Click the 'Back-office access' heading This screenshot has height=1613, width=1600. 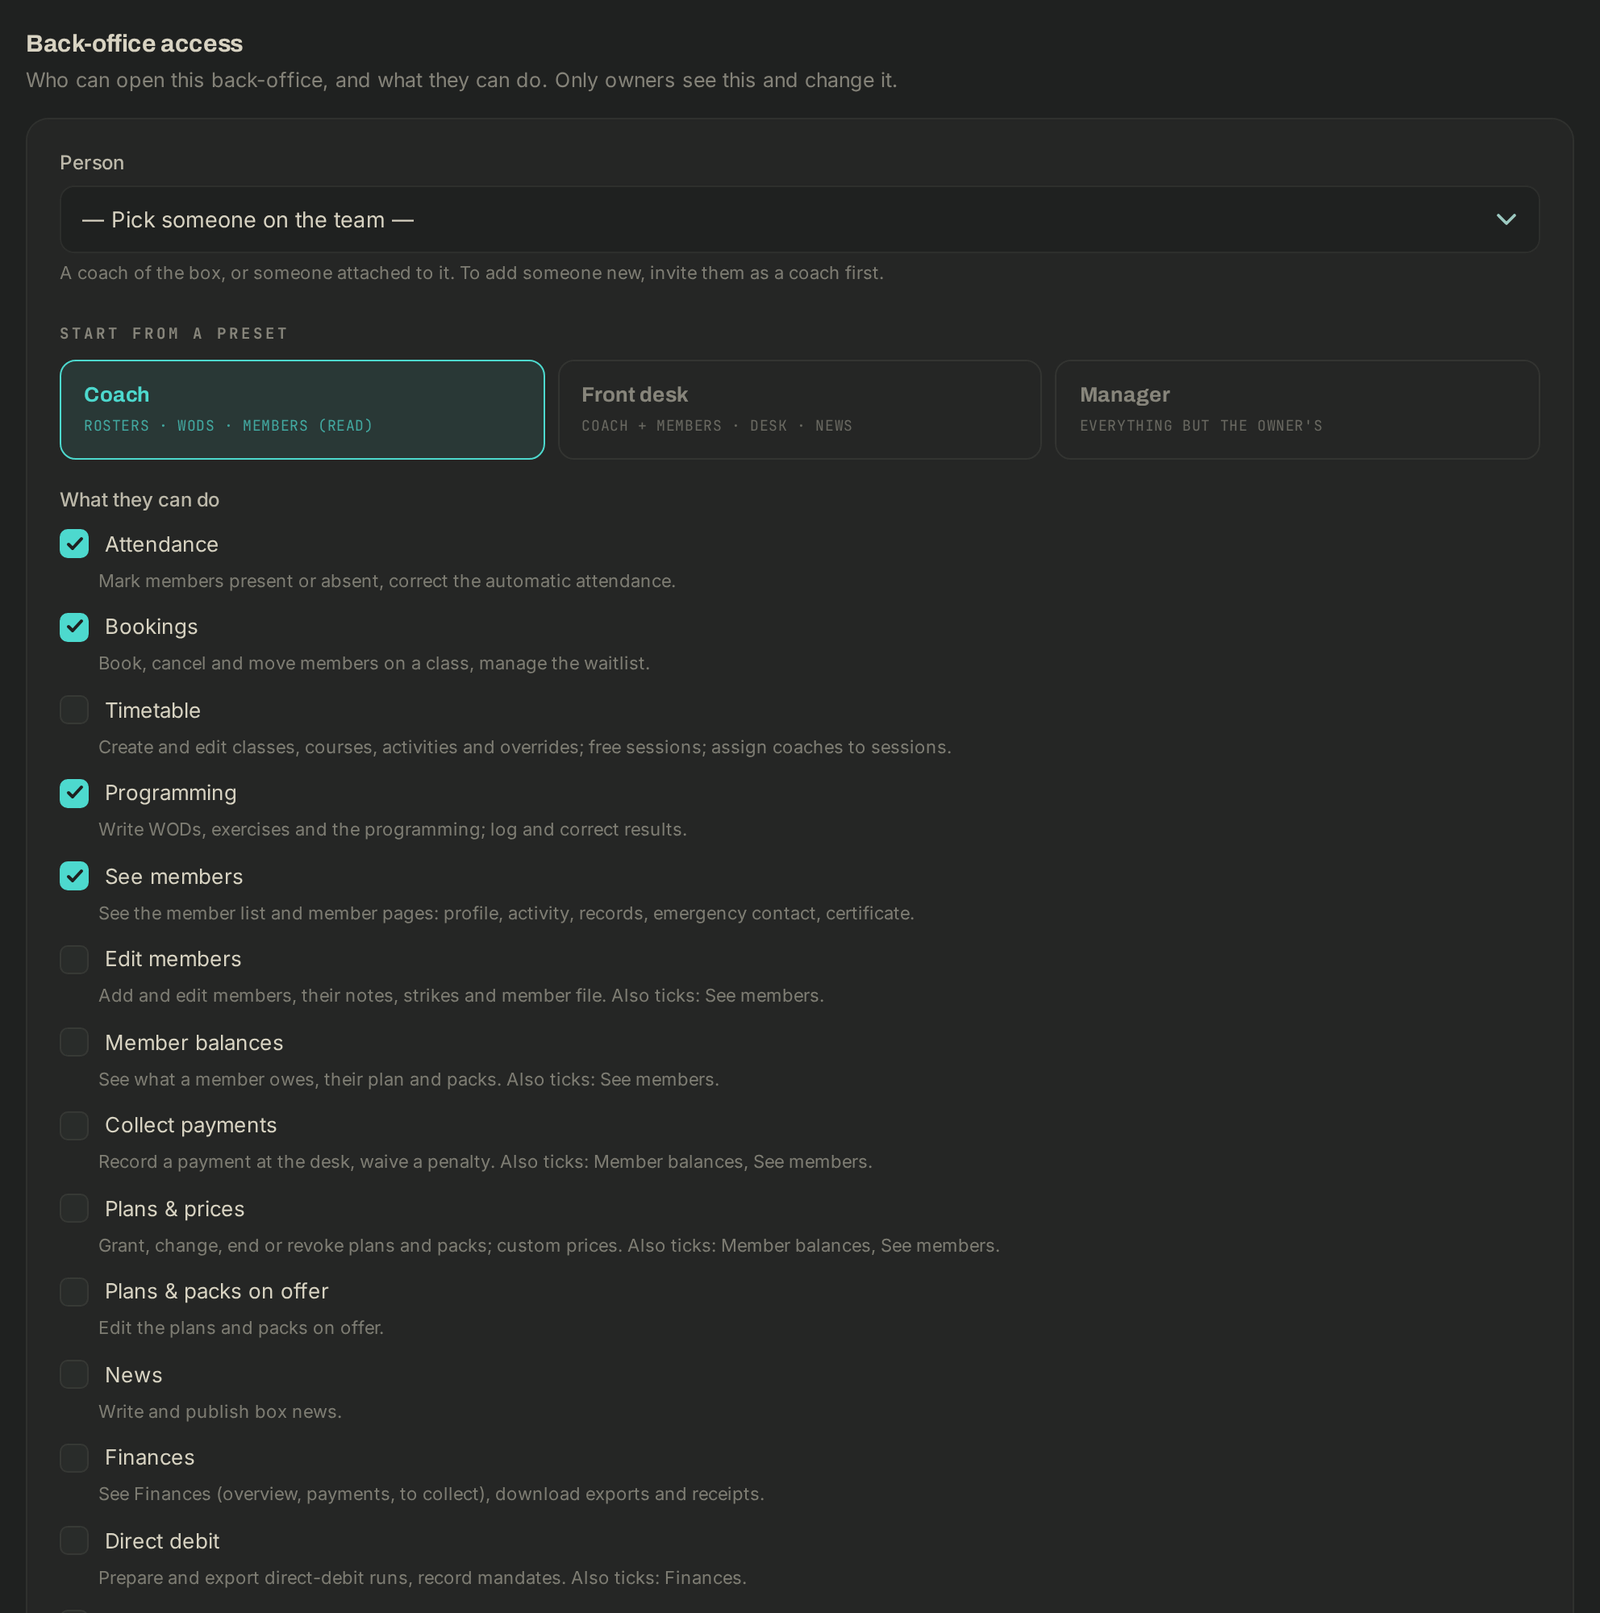tap(134, 43)
